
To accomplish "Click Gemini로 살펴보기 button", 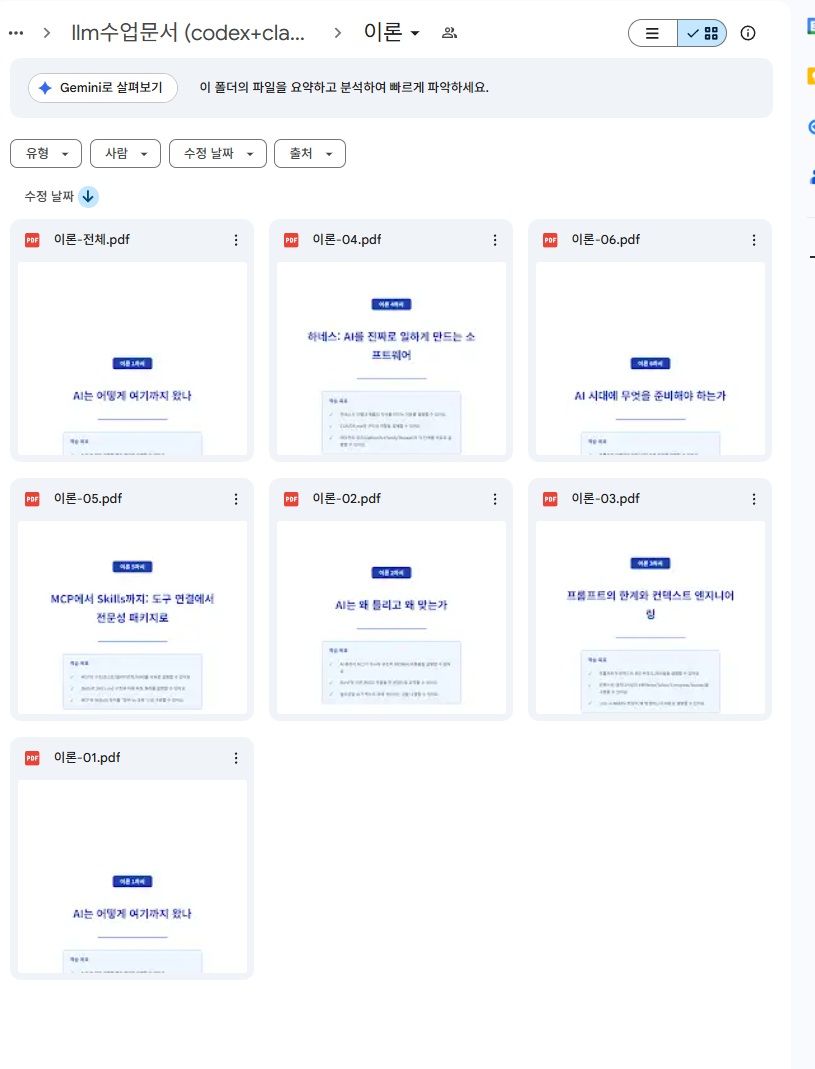I will (102, 88).
